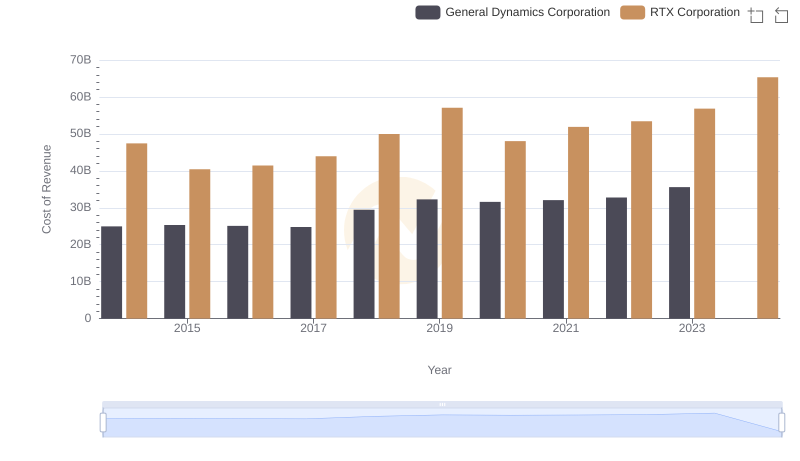The image size is (800, 461).
Task: Select the RTX bar for 2022
Action: (641, 220)
